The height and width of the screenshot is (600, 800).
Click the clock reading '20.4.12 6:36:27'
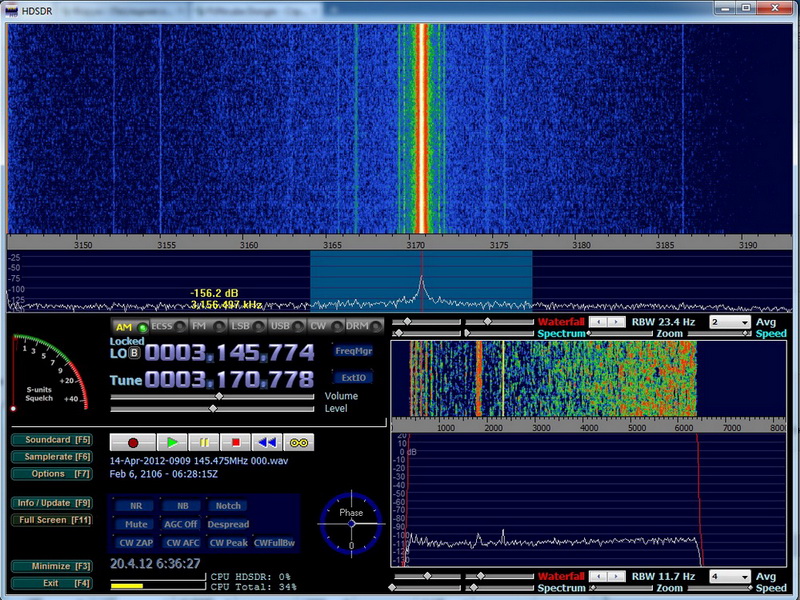point(155,563)
